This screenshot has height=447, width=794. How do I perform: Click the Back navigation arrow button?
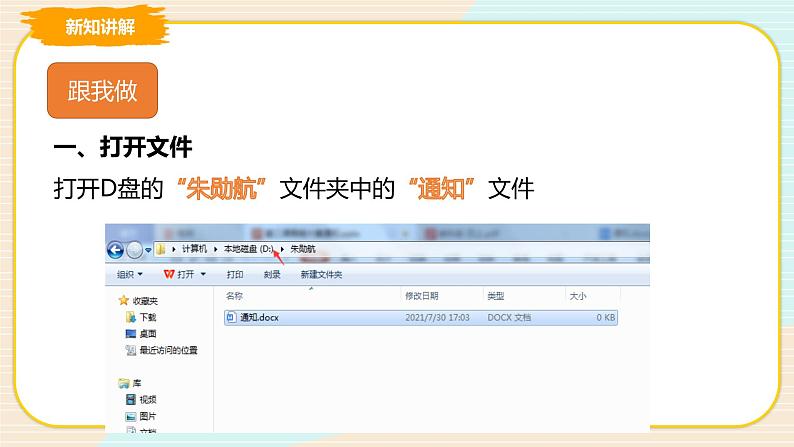tap(115, 249)
